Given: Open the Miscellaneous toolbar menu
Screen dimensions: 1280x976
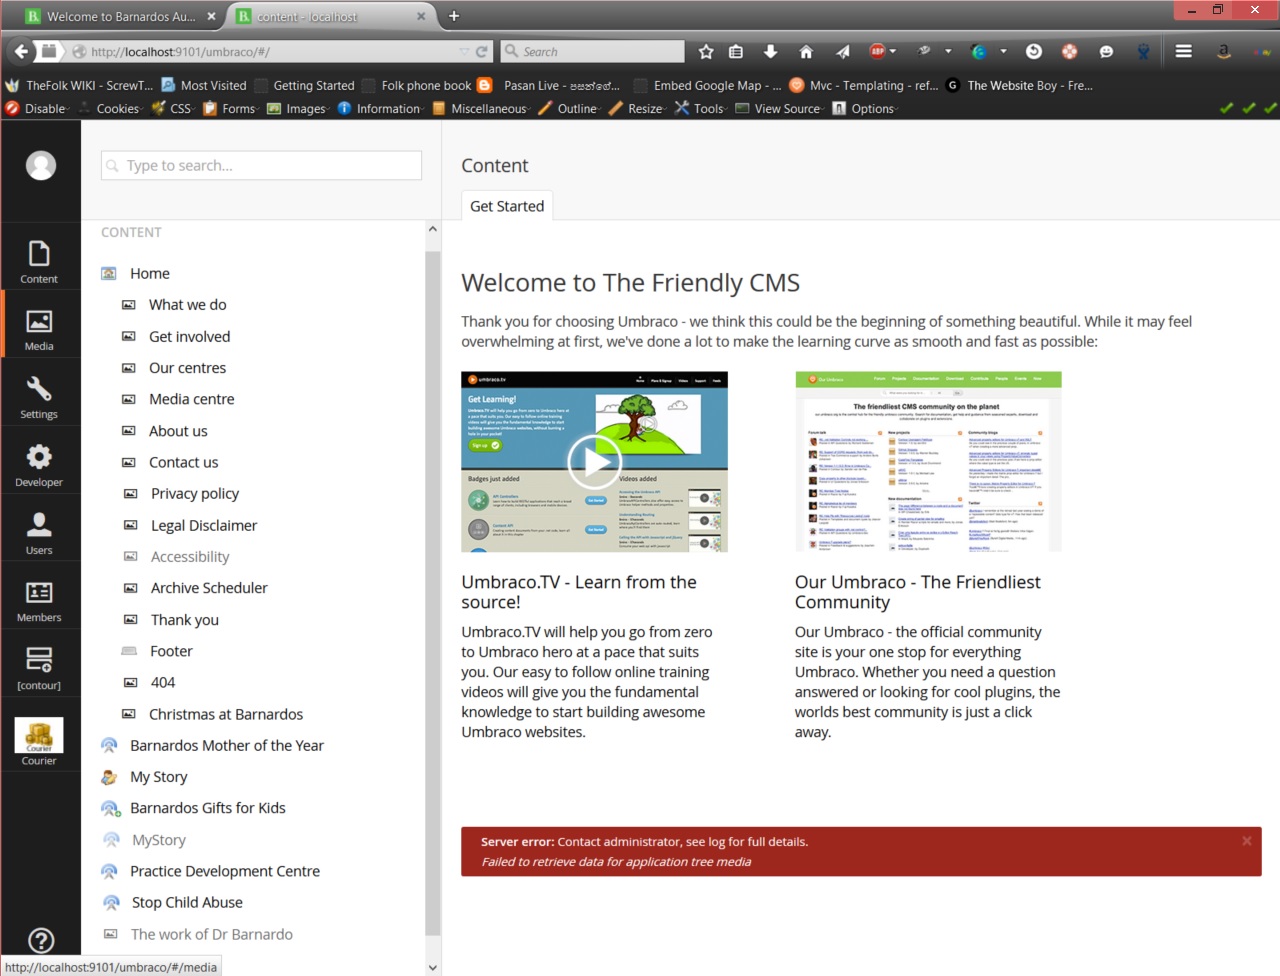Looking at the screenshot, I should pyautogui.click(x=481, y=108).
